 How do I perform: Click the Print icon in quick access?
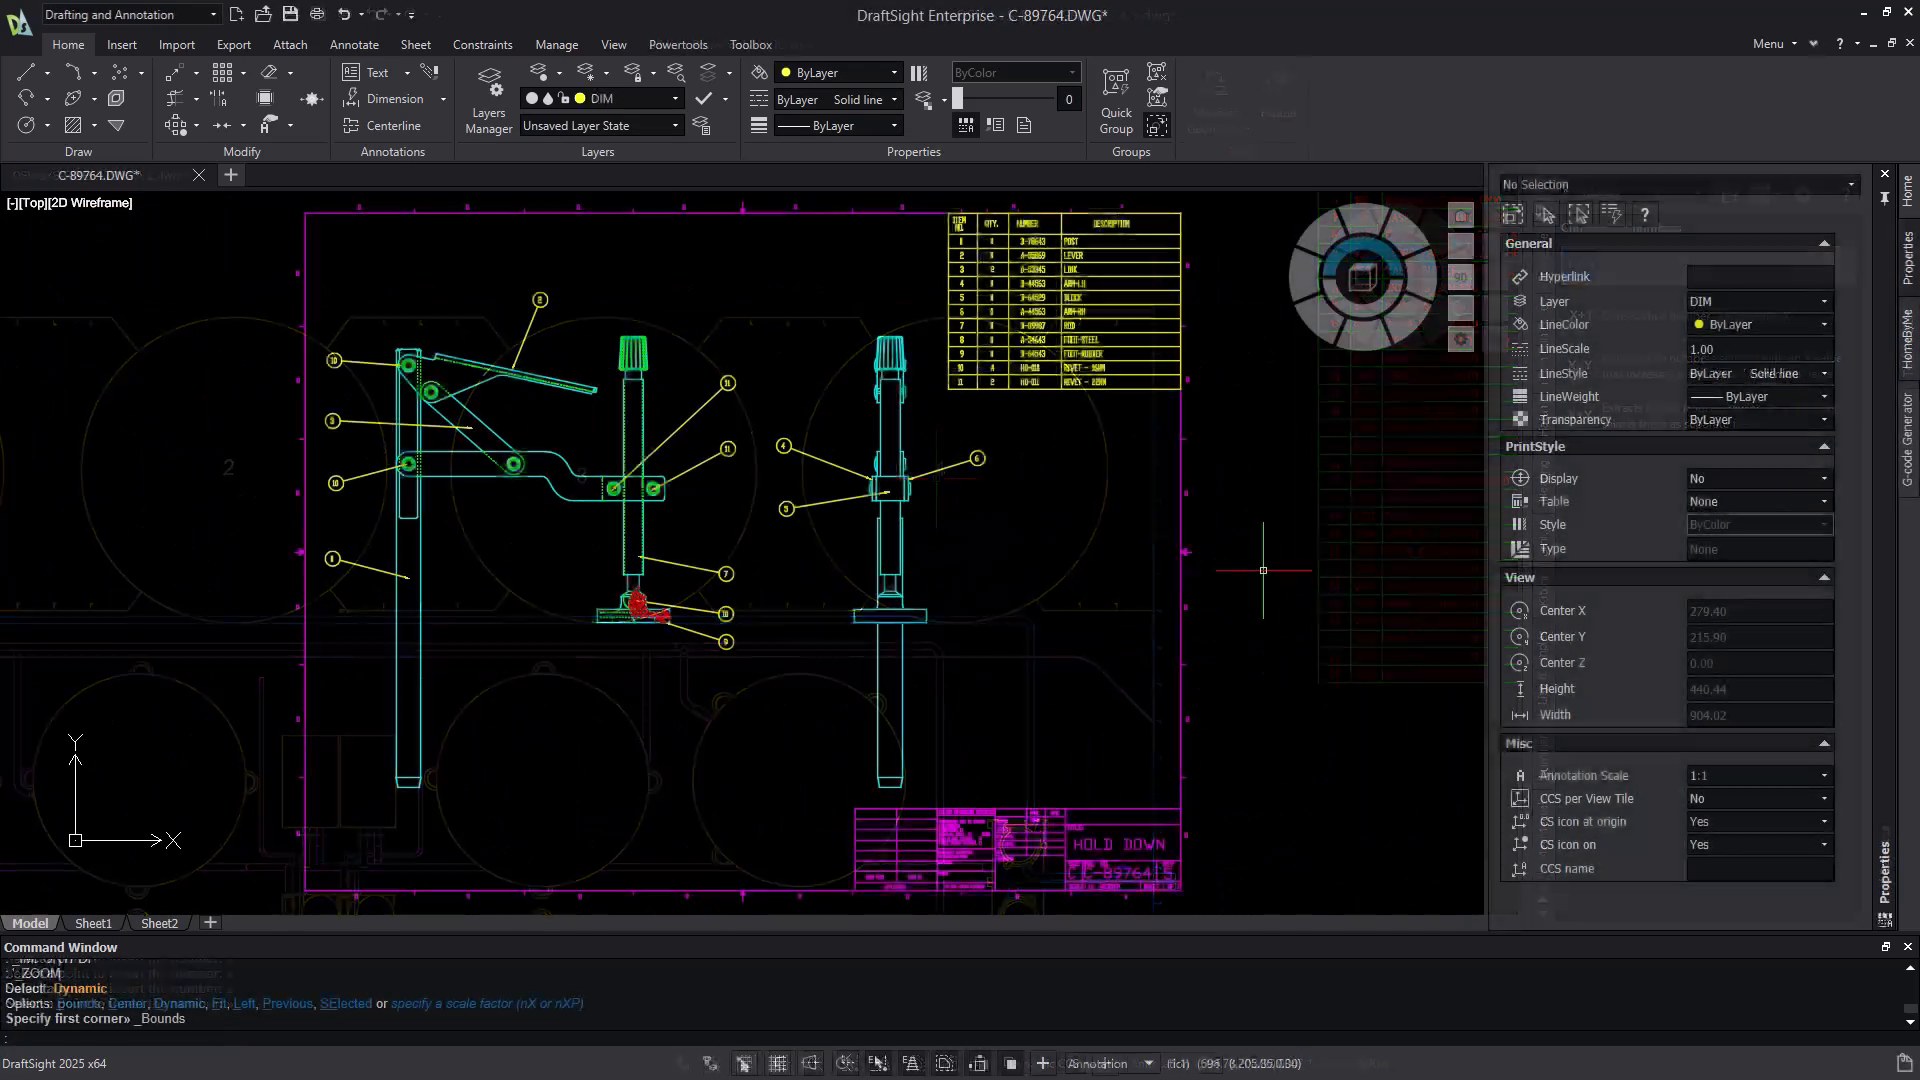(317, 14)
